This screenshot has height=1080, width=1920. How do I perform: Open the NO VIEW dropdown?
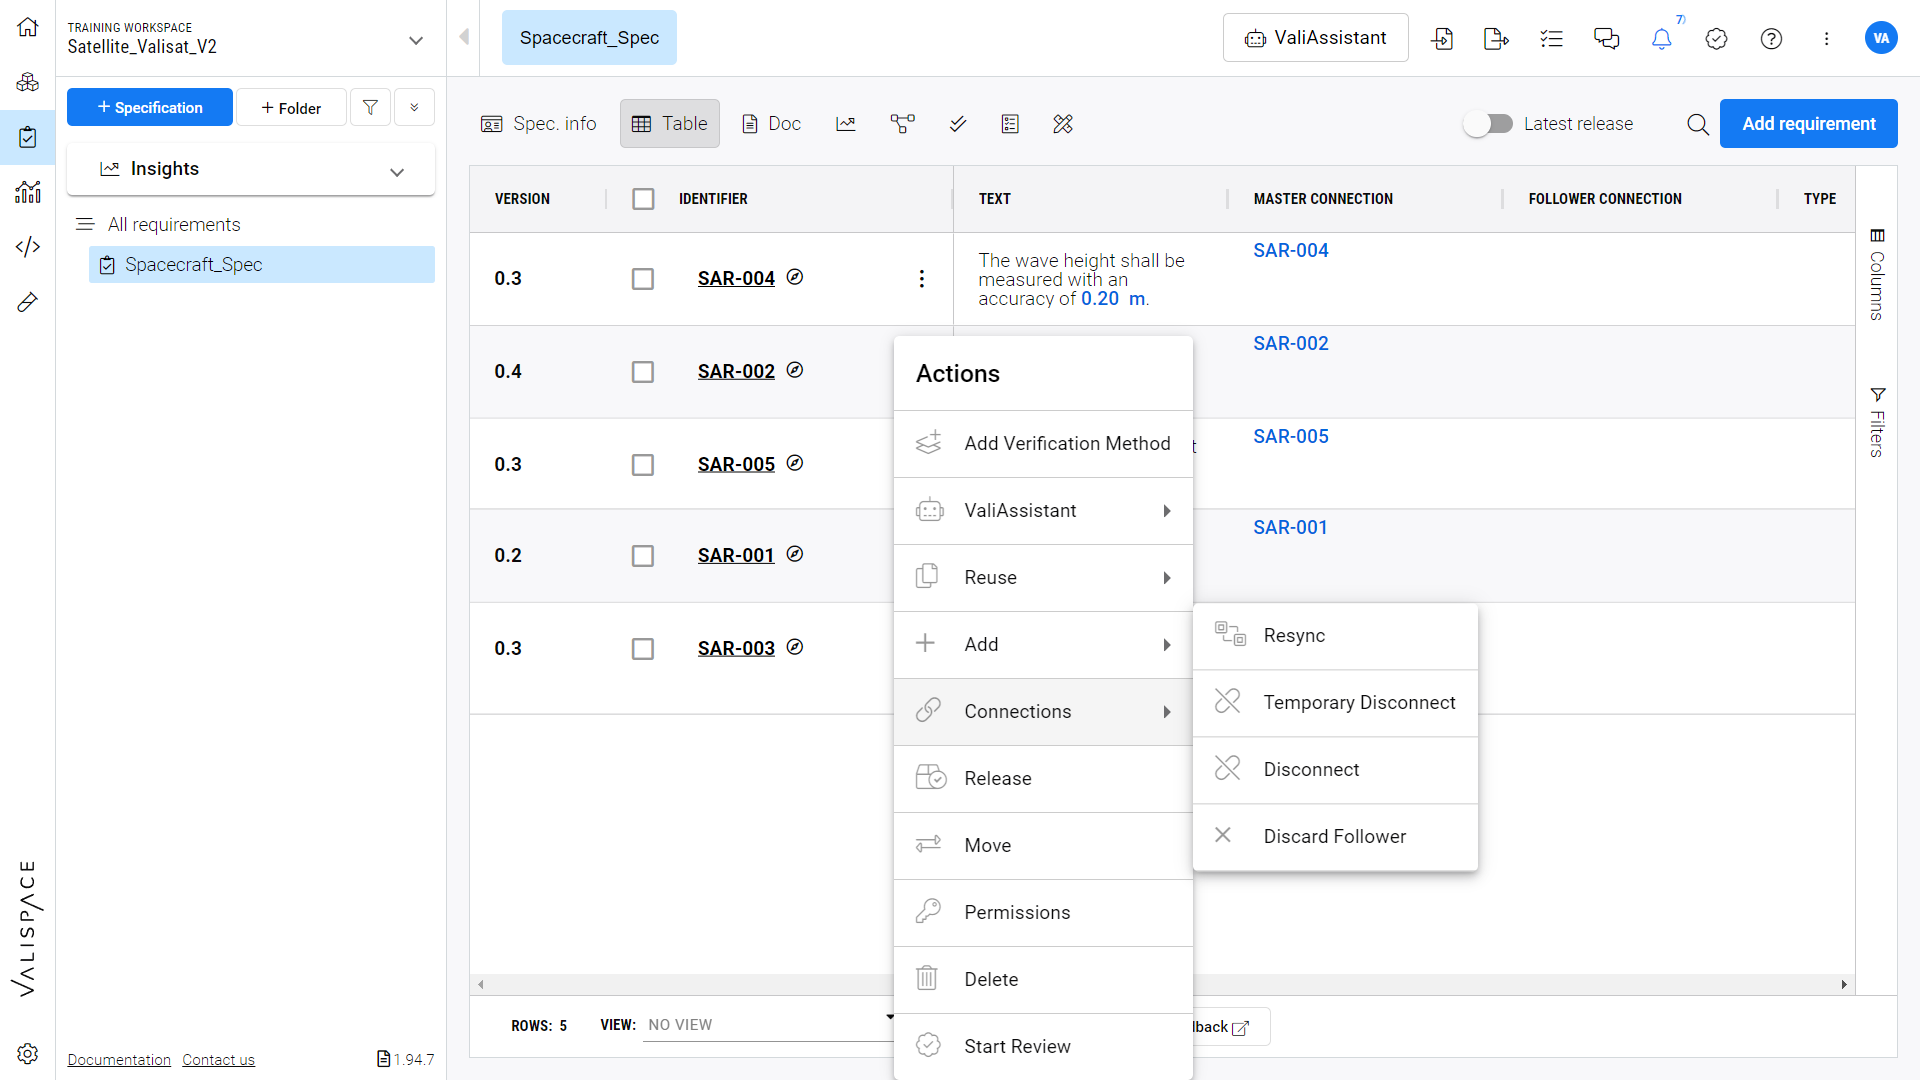point(769,1025)
